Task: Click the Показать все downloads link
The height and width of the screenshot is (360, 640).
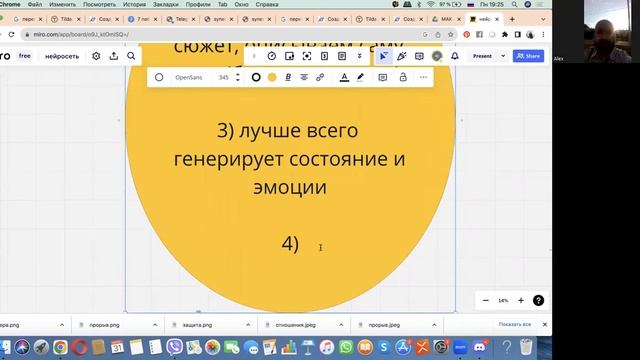Action: pos(515,324)
